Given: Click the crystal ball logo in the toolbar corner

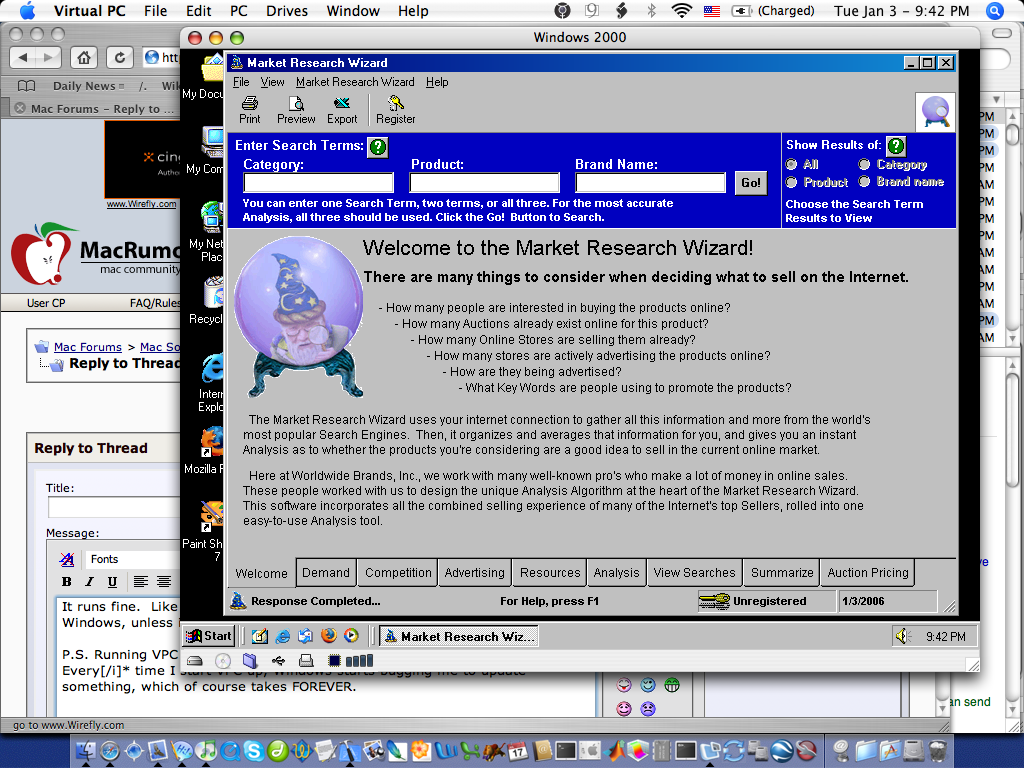Looking at the screenshot, I should [x=935, y=112].
